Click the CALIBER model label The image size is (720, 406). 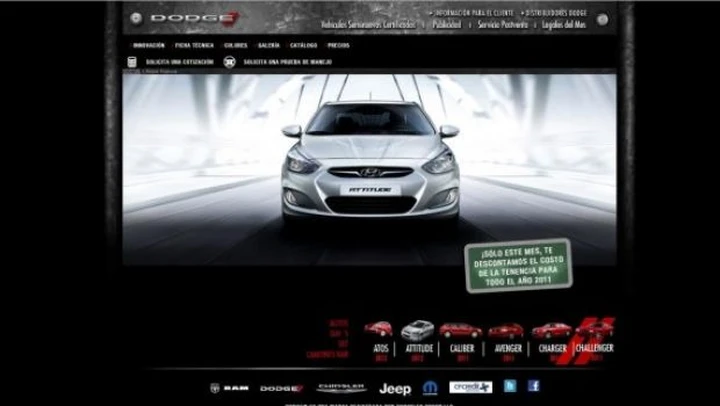[462, 349]
